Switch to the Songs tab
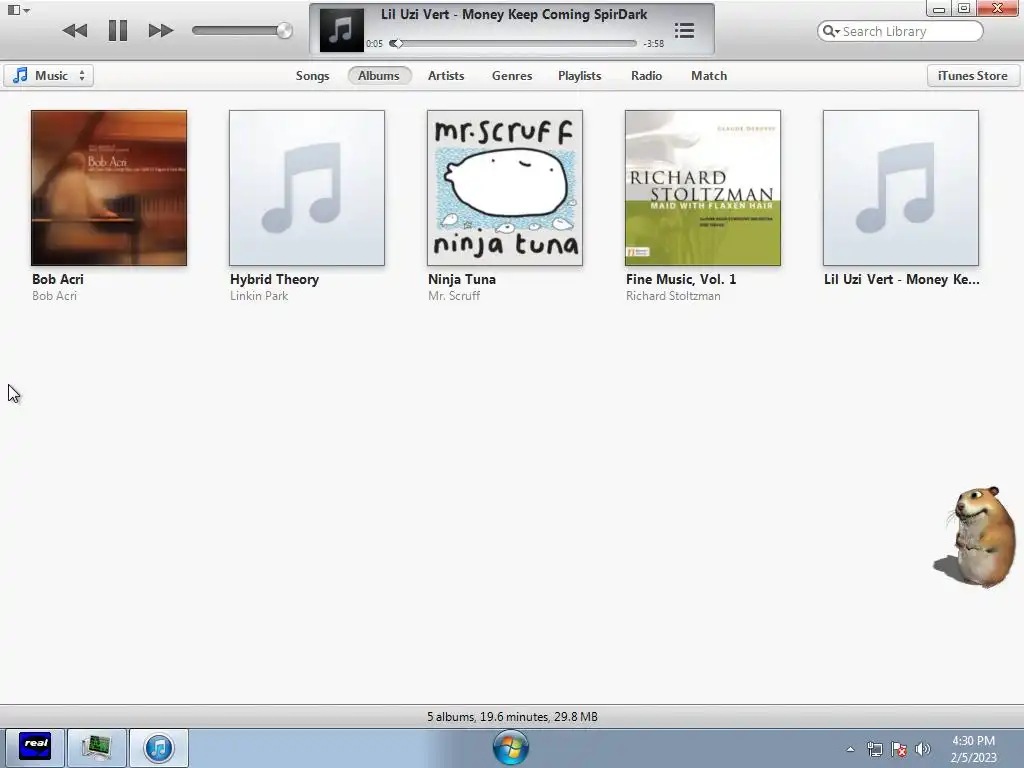Image resolution: width=1024 pixels, height=768 pixels. click(x=312, y=76)
